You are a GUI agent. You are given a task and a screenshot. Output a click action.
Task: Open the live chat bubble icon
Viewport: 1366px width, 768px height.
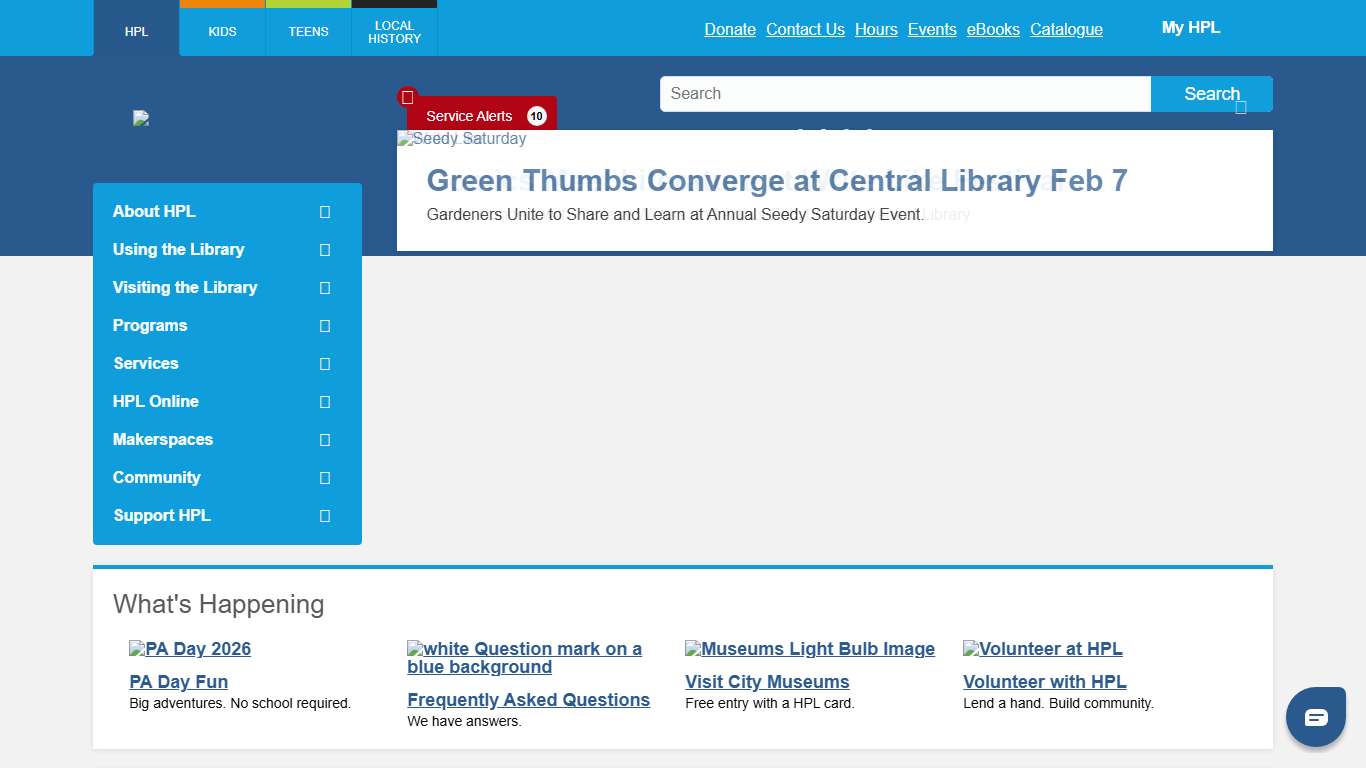coord(1315,717)
